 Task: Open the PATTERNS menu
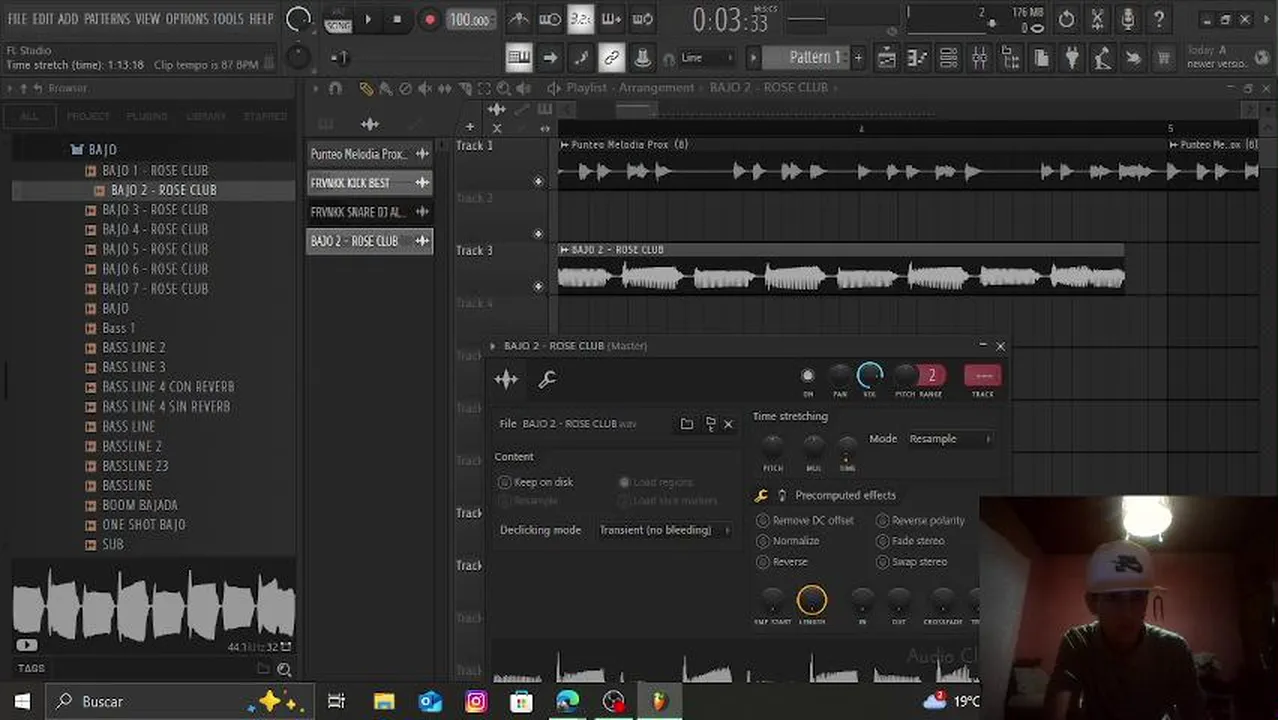pos(107,19)
